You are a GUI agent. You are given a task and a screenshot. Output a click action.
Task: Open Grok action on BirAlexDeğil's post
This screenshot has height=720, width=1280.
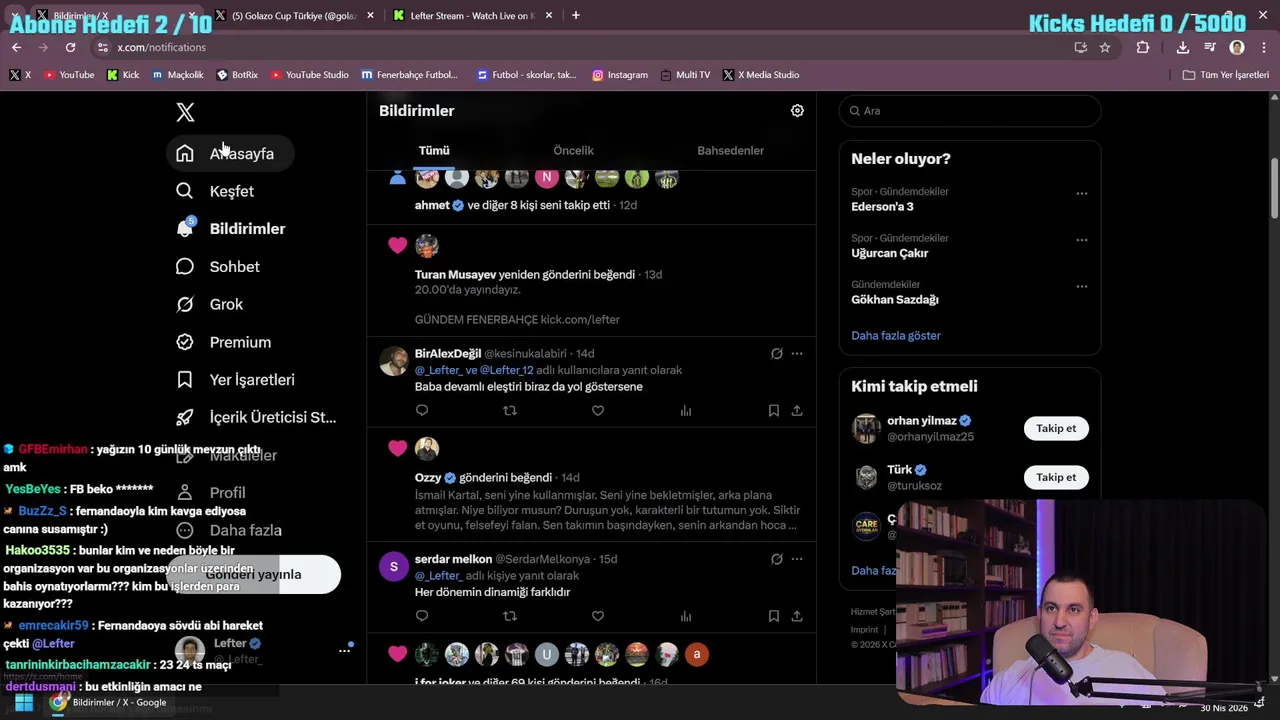click(x=776, y=353)
